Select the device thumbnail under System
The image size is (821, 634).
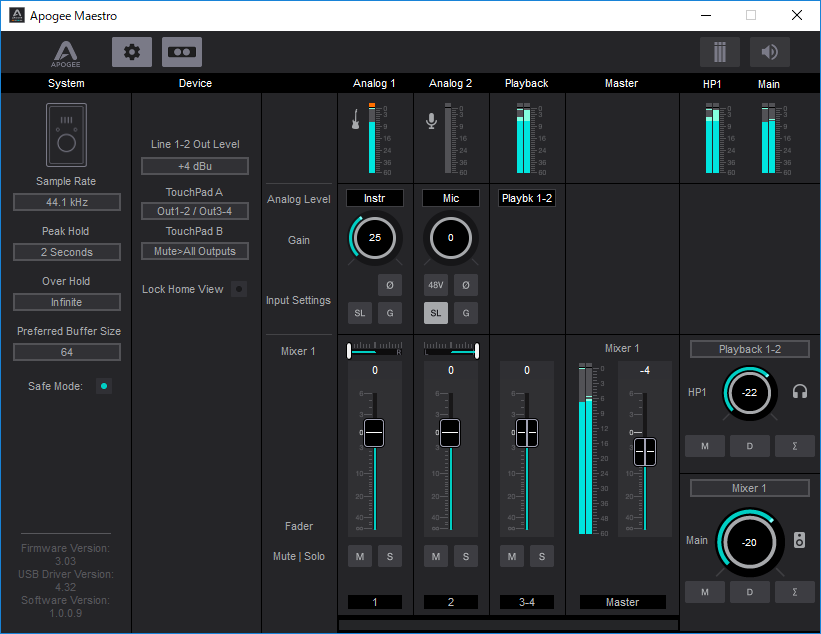(66, 135)
